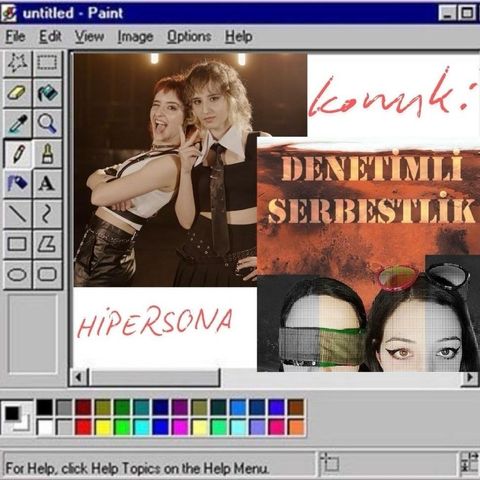Pick the navy blue swatch in top row

[160, 407]
